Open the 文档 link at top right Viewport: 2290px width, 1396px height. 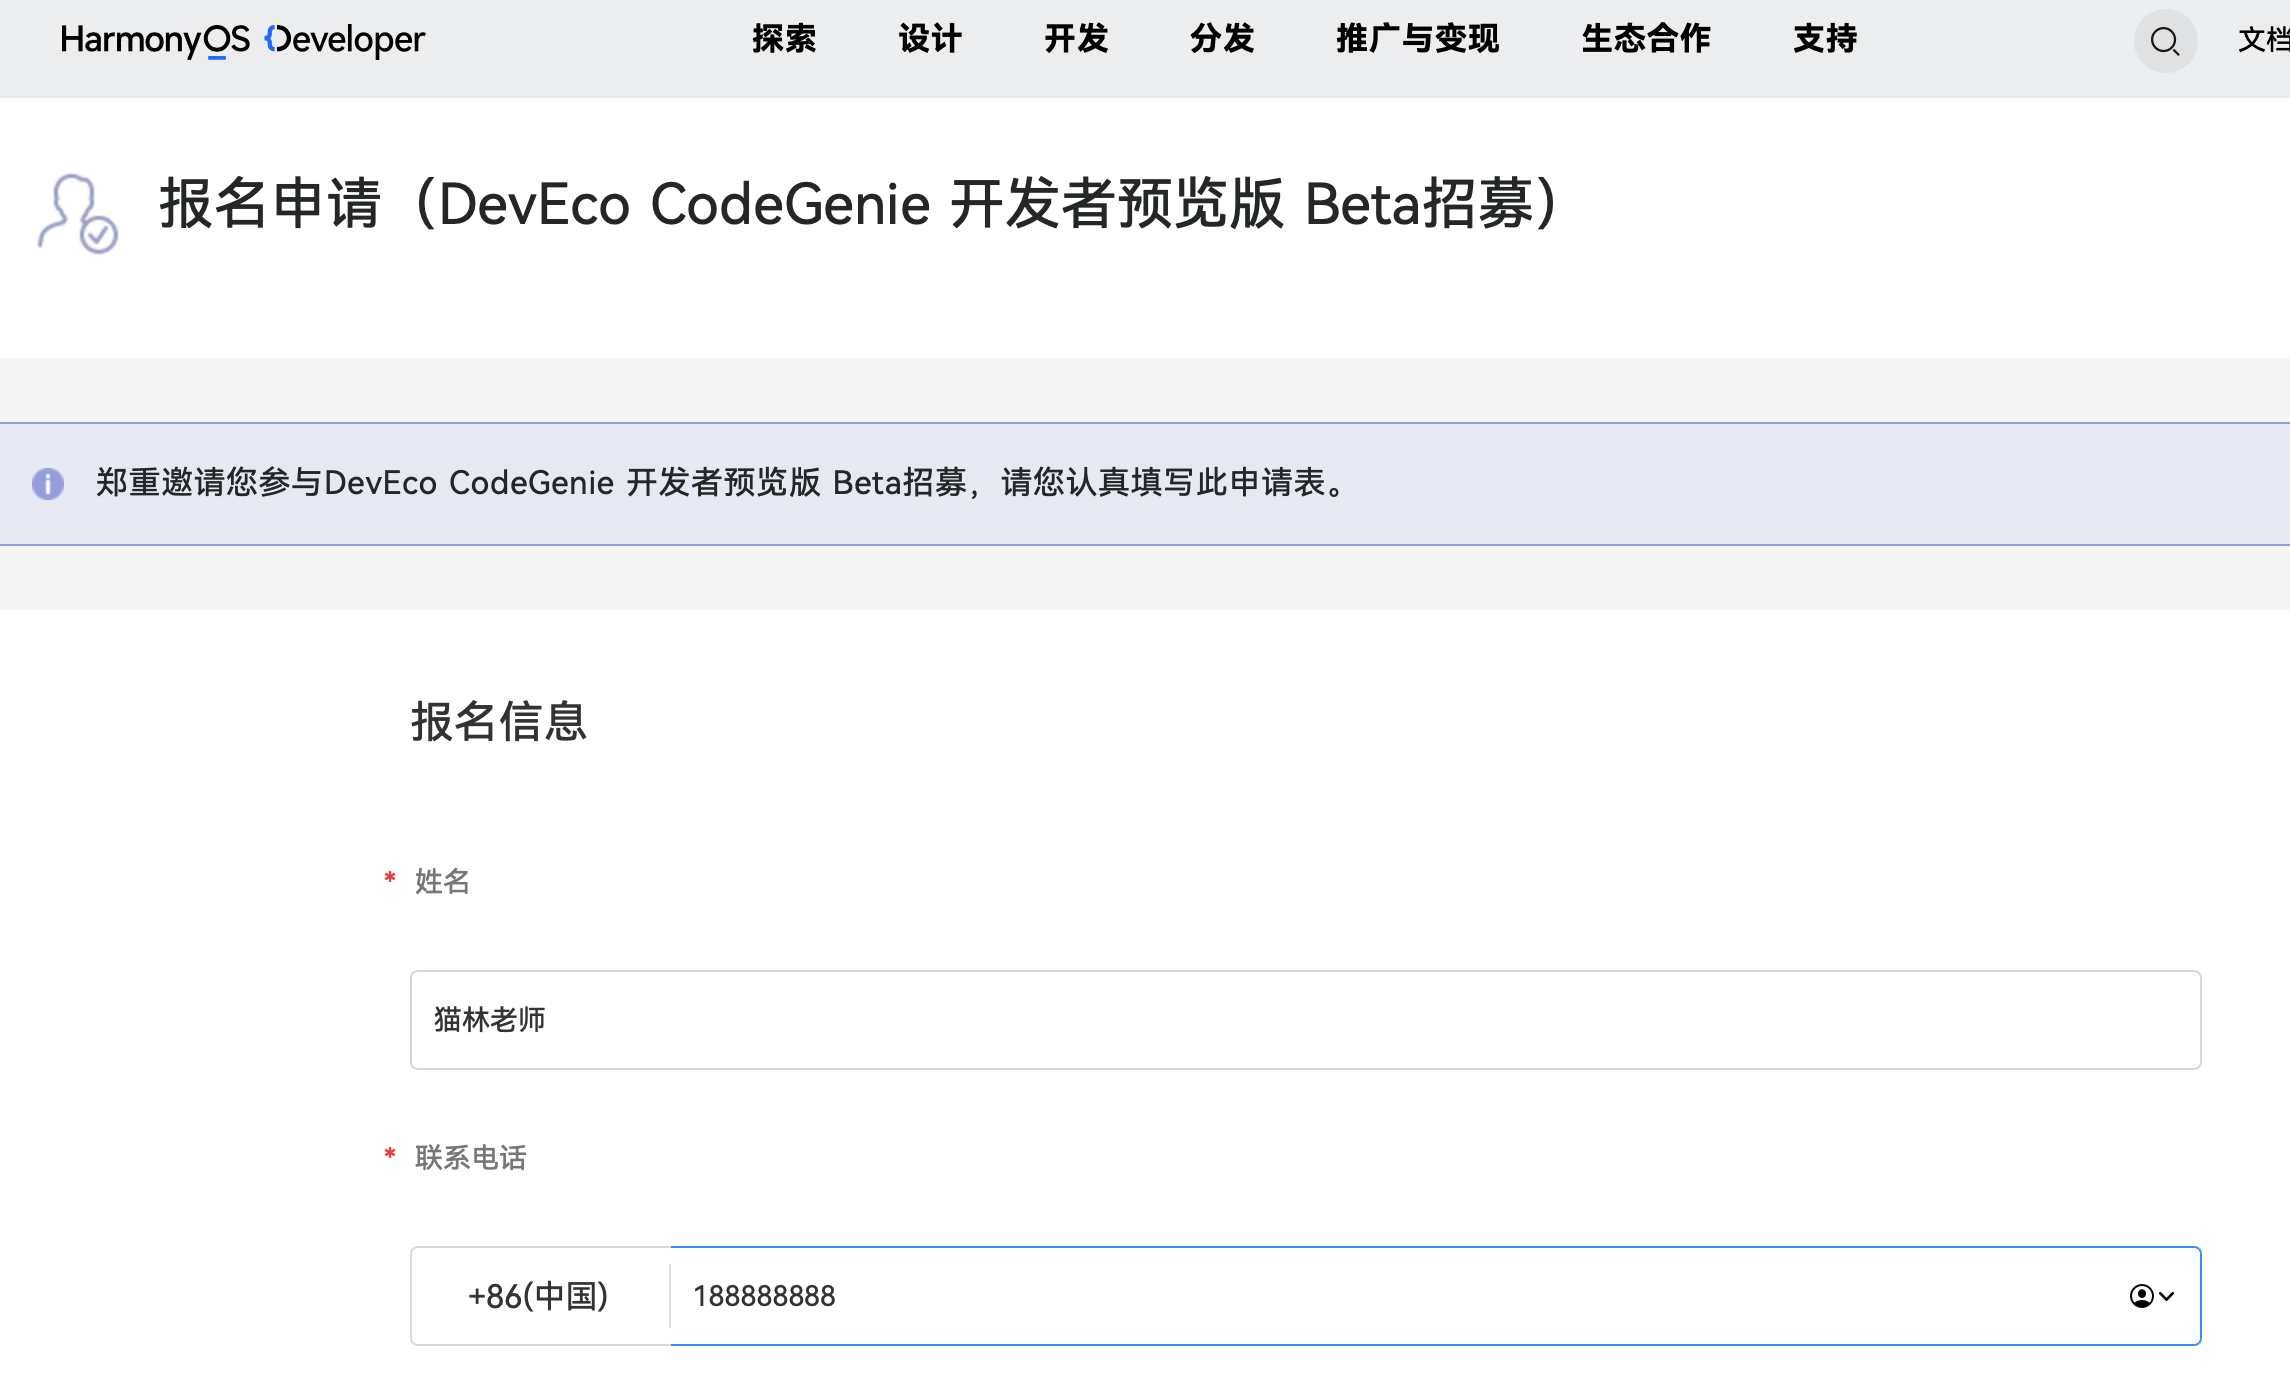(x=2262, y=40)
